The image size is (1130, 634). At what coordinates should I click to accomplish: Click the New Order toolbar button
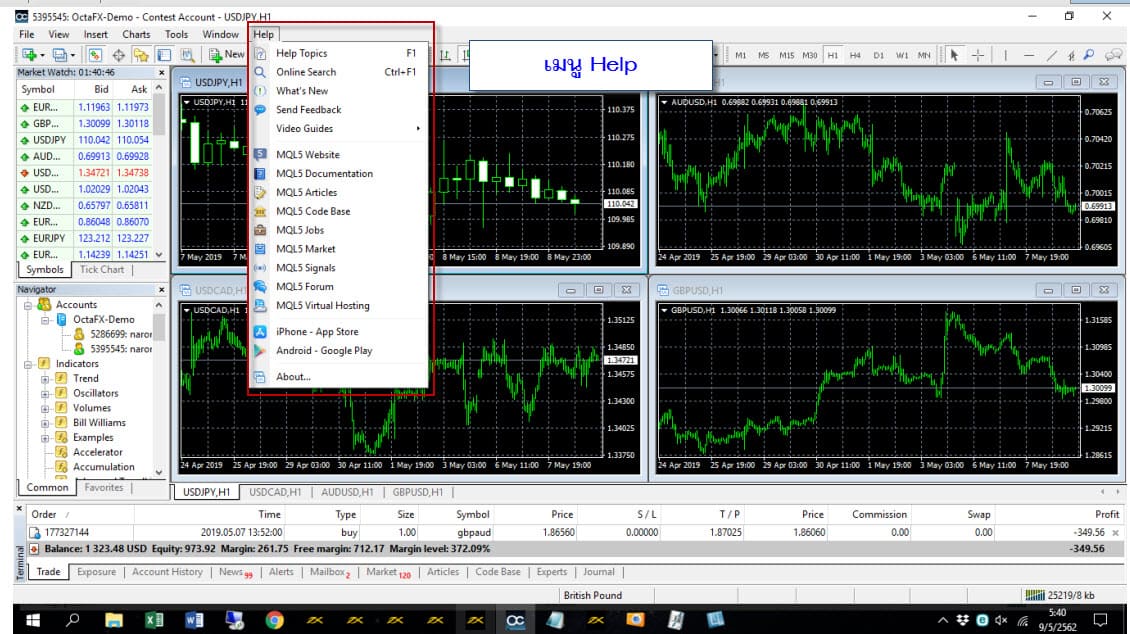tap(226, 55)
